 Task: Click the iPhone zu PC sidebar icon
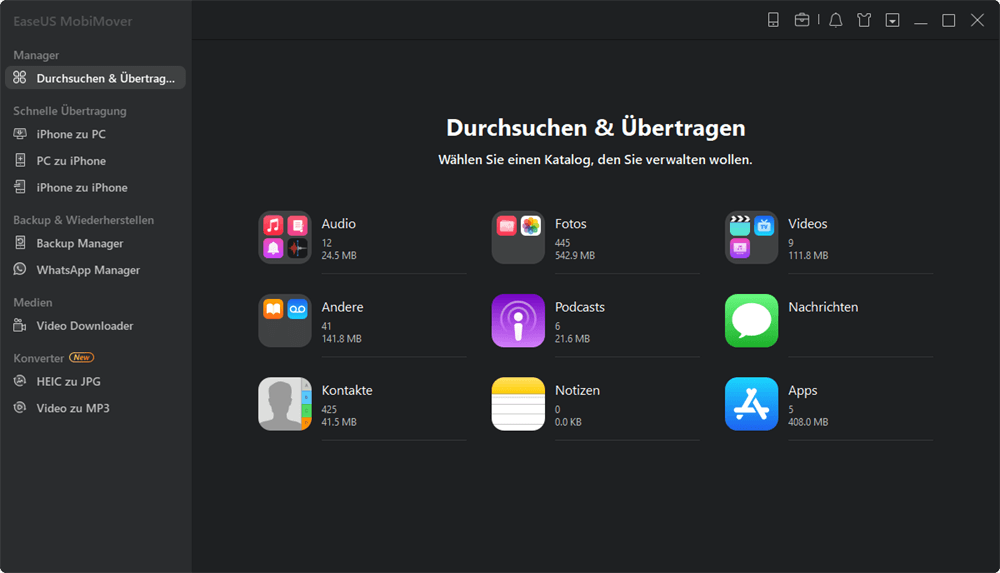20,134
